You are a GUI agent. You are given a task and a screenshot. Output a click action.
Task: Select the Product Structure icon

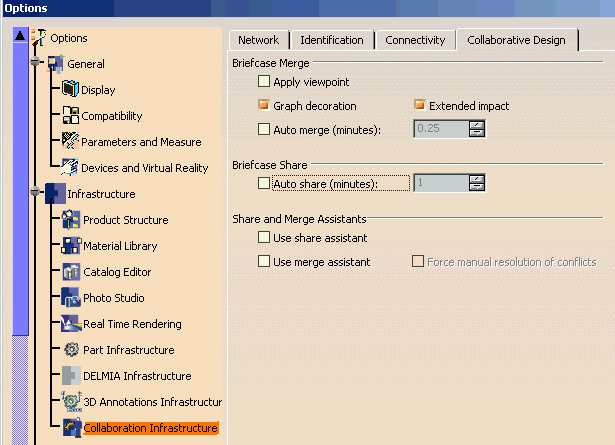pos(72,220)
